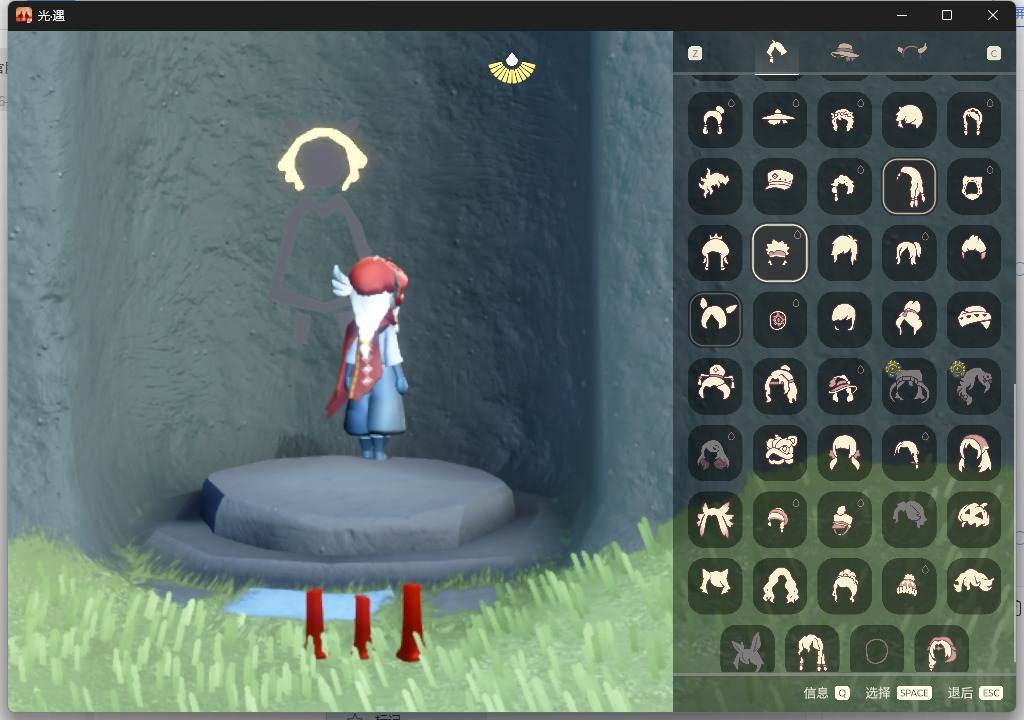Select greyed-out wavy hair with flower
The image size is (1024, 720).
tap(974, 386)
